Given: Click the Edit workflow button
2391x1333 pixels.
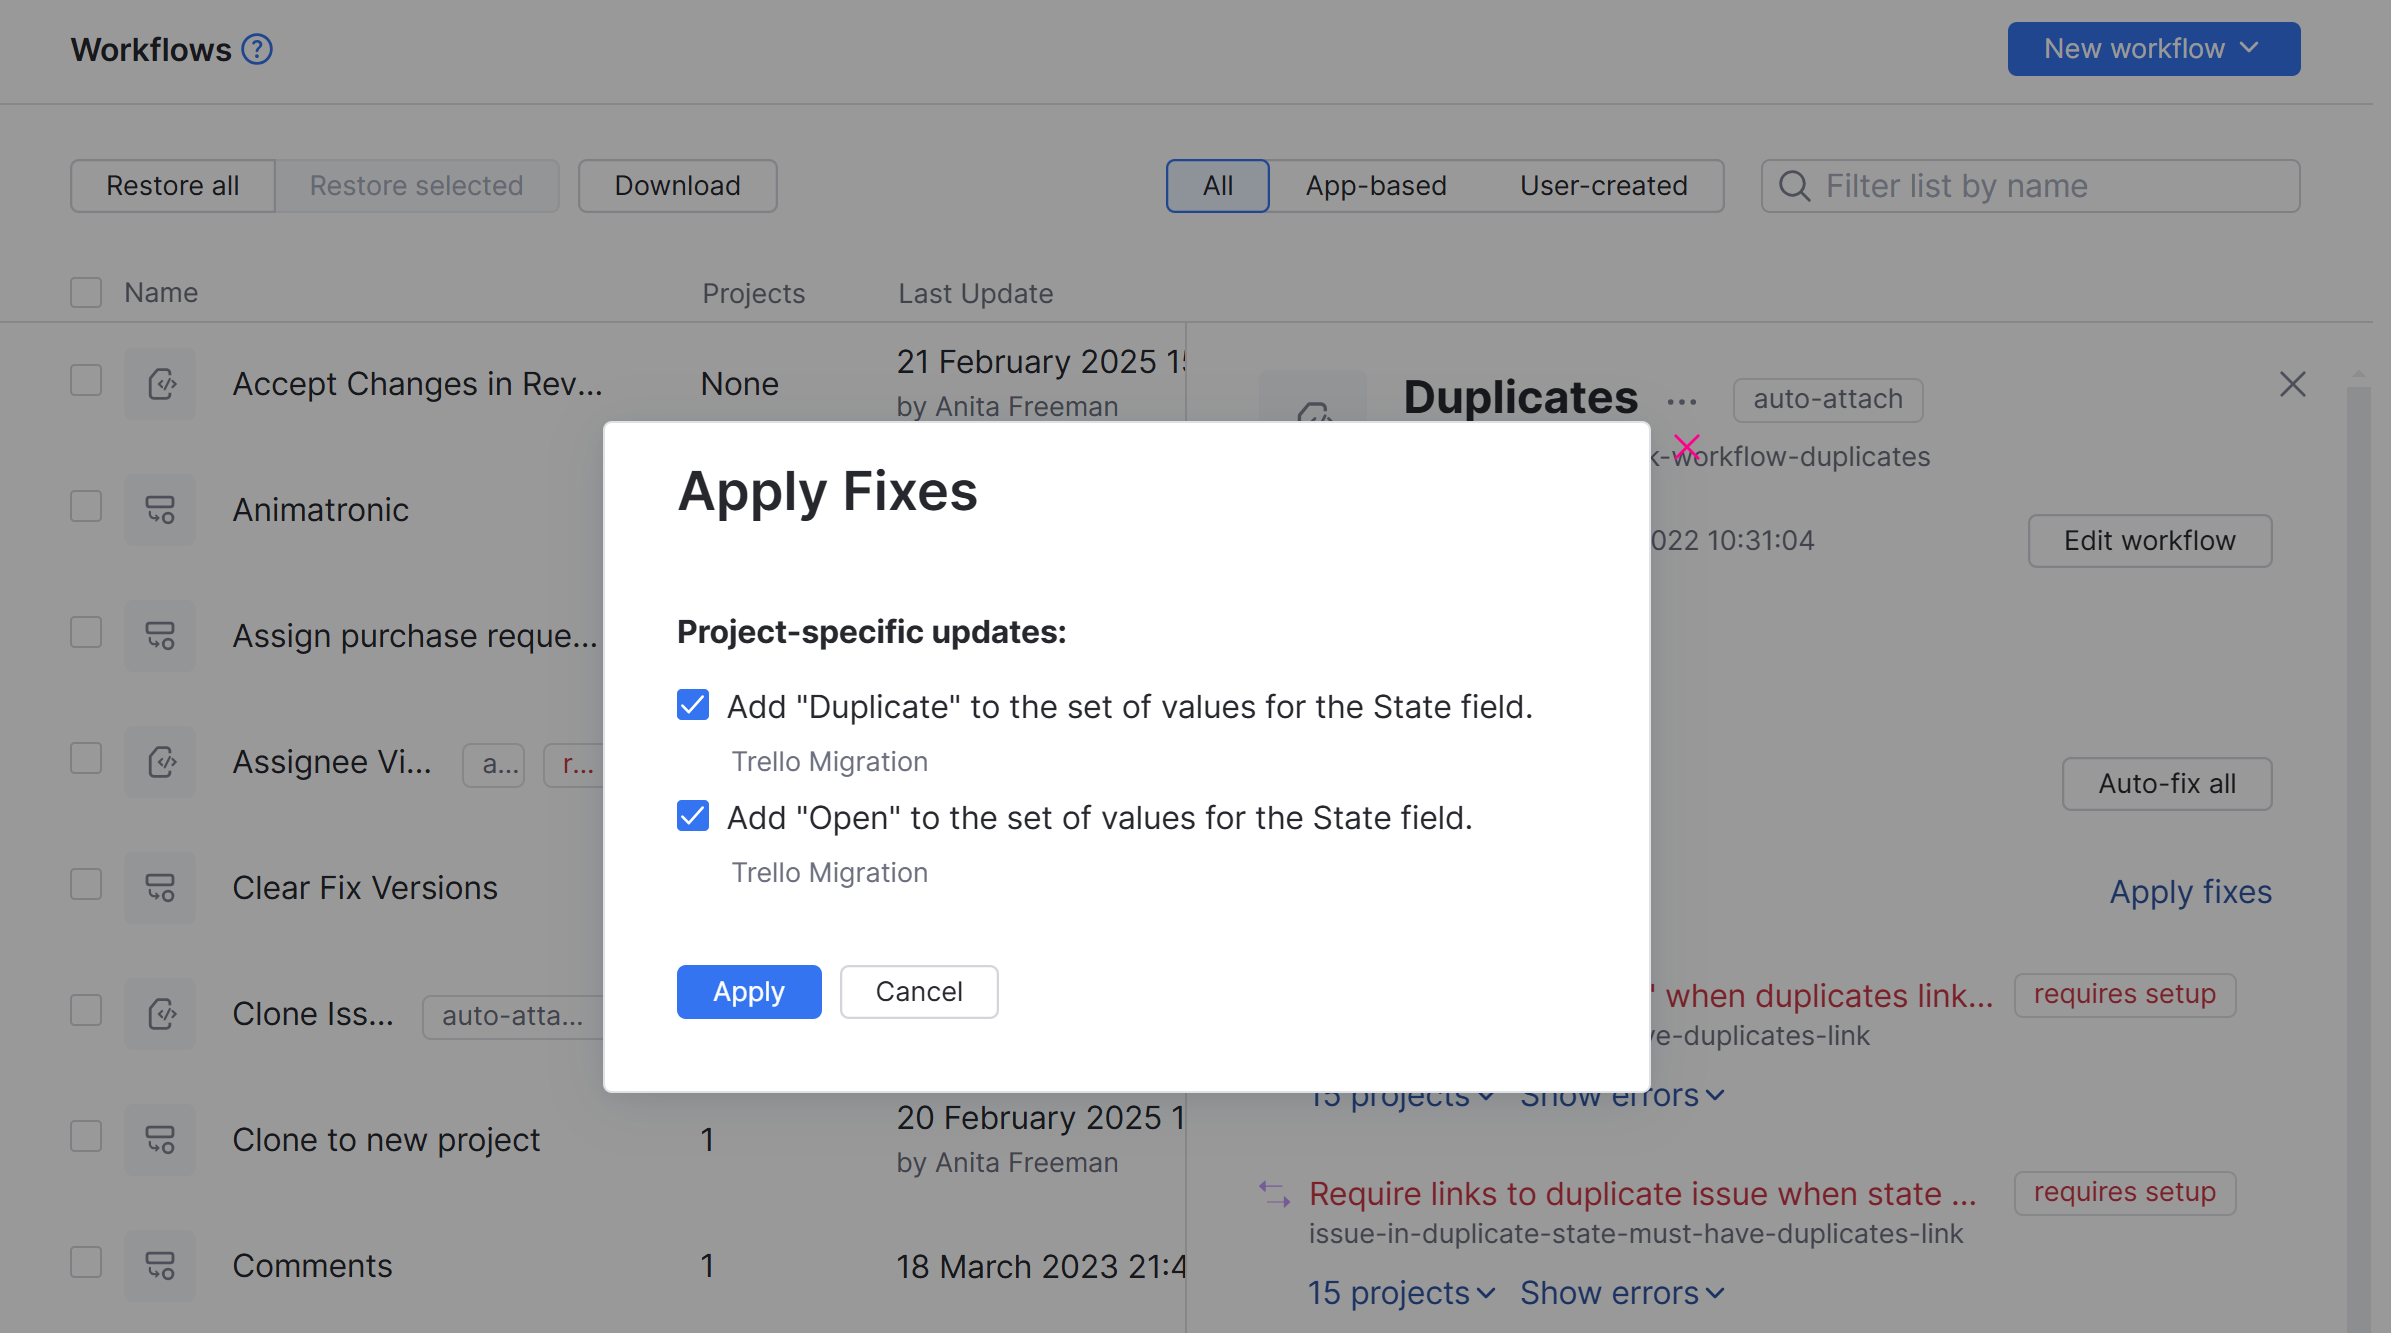Looking at the screenshot, I should [2149, 540].
